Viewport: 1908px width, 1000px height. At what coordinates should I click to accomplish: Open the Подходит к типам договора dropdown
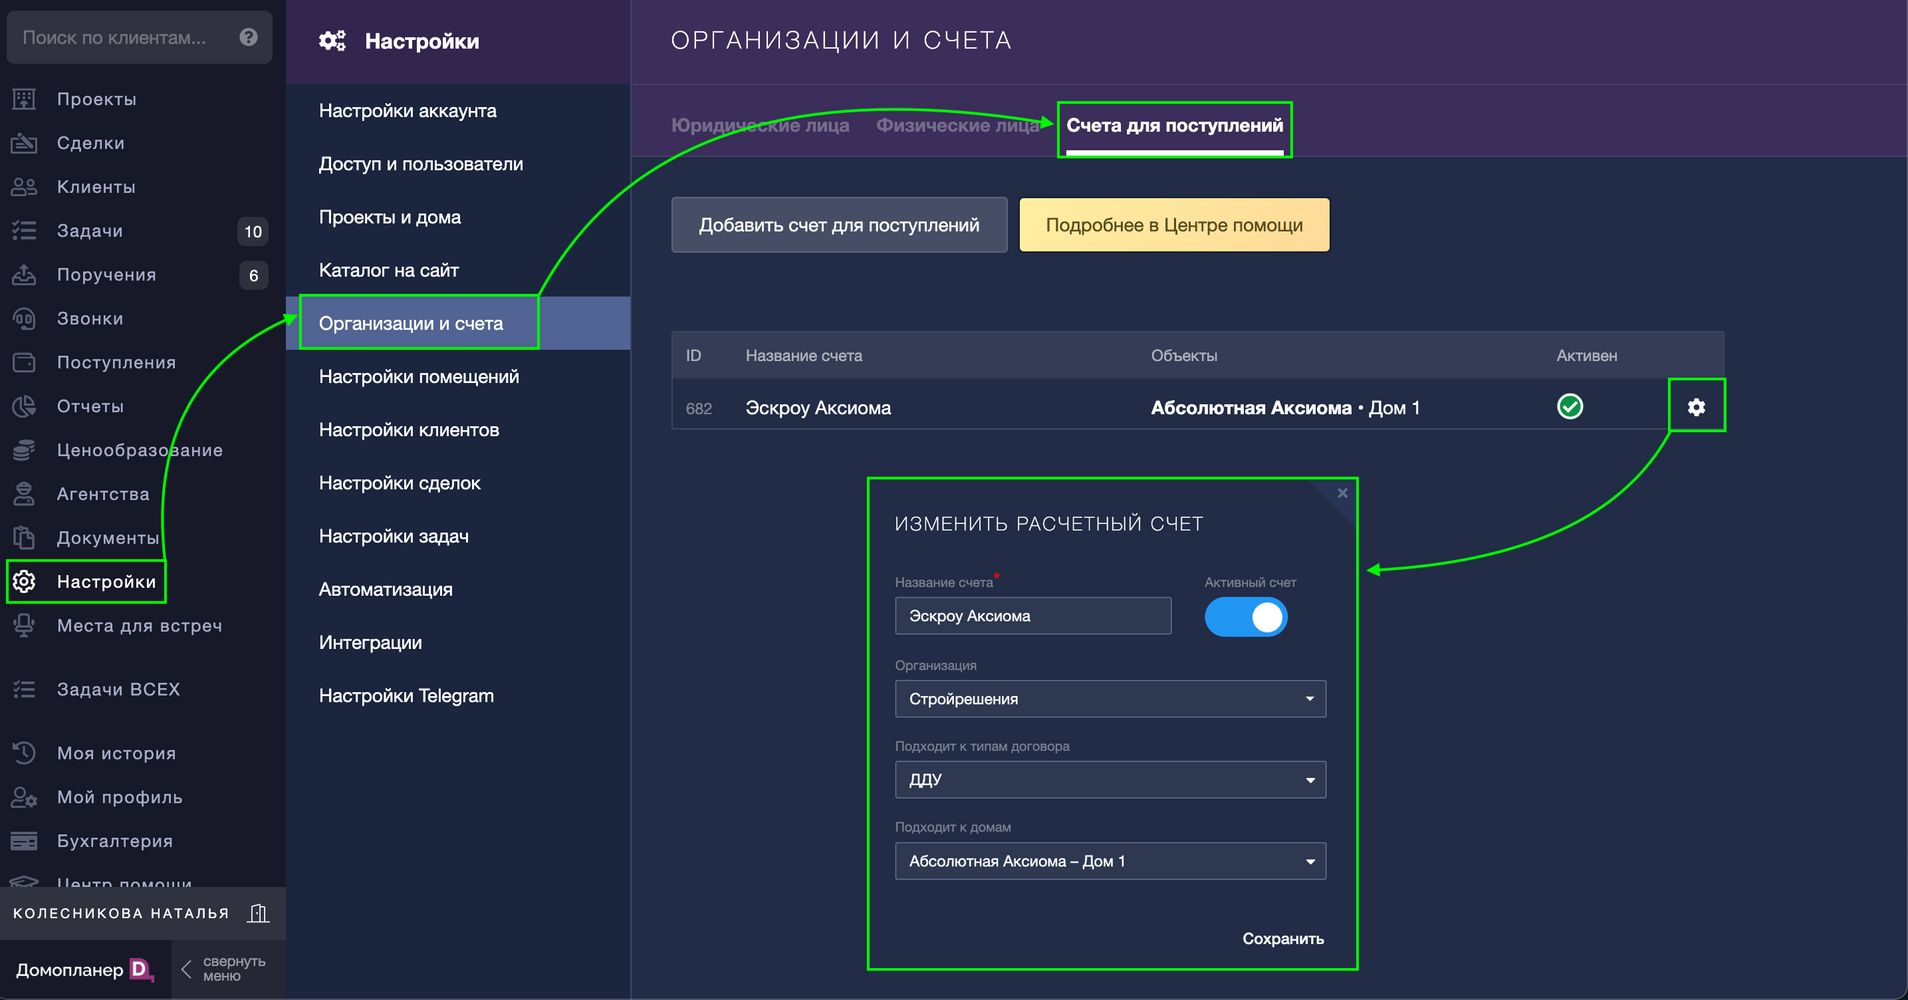(x=1110, y=780)
